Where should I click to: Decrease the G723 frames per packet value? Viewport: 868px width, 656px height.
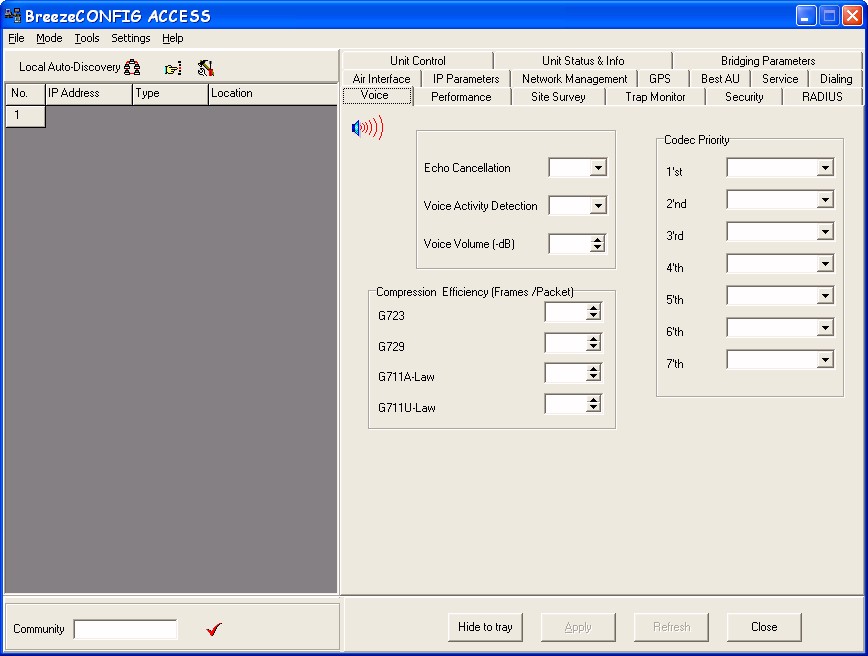click(x=593, y=317)
